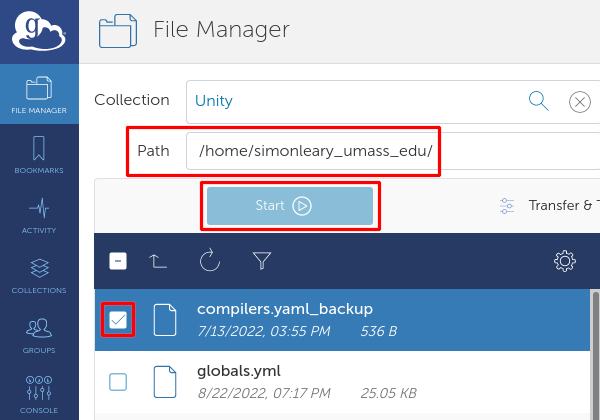
Task: Open the Groups sidebar section
Action: [39, 335]
